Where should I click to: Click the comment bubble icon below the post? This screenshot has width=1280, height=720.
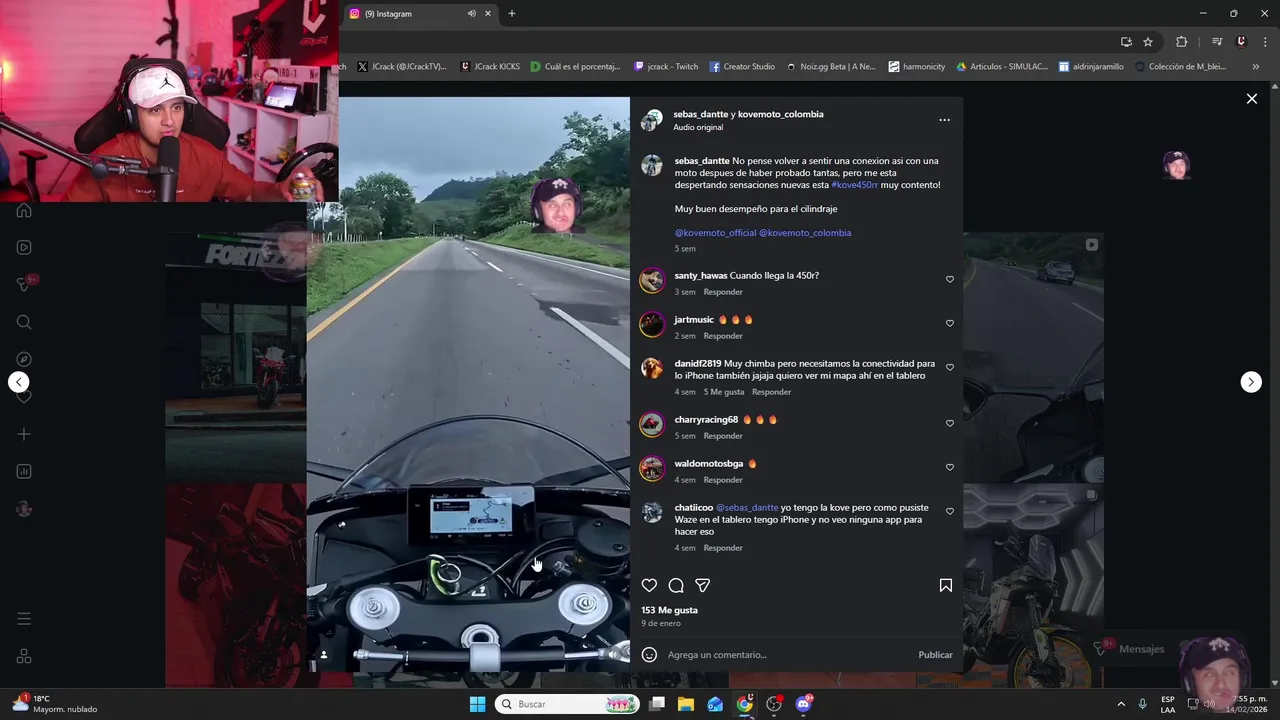tap(676, 585)
